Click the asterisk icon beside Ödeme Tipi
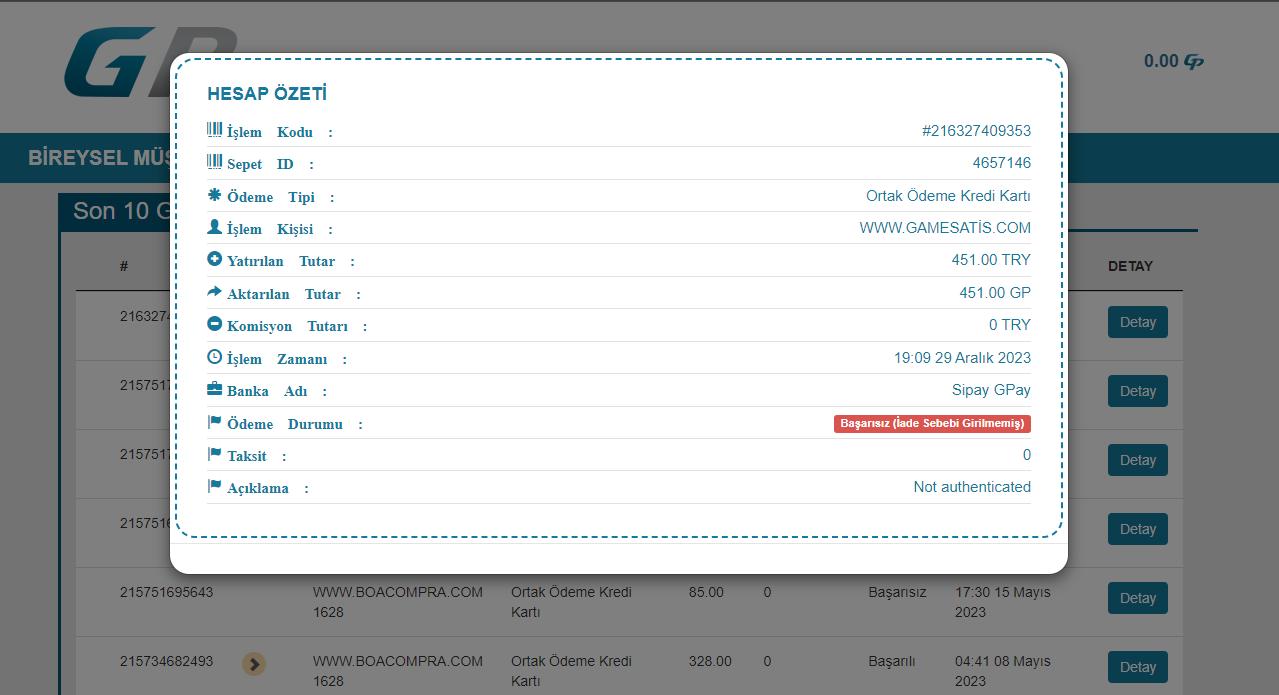 [x=214, y=195]
